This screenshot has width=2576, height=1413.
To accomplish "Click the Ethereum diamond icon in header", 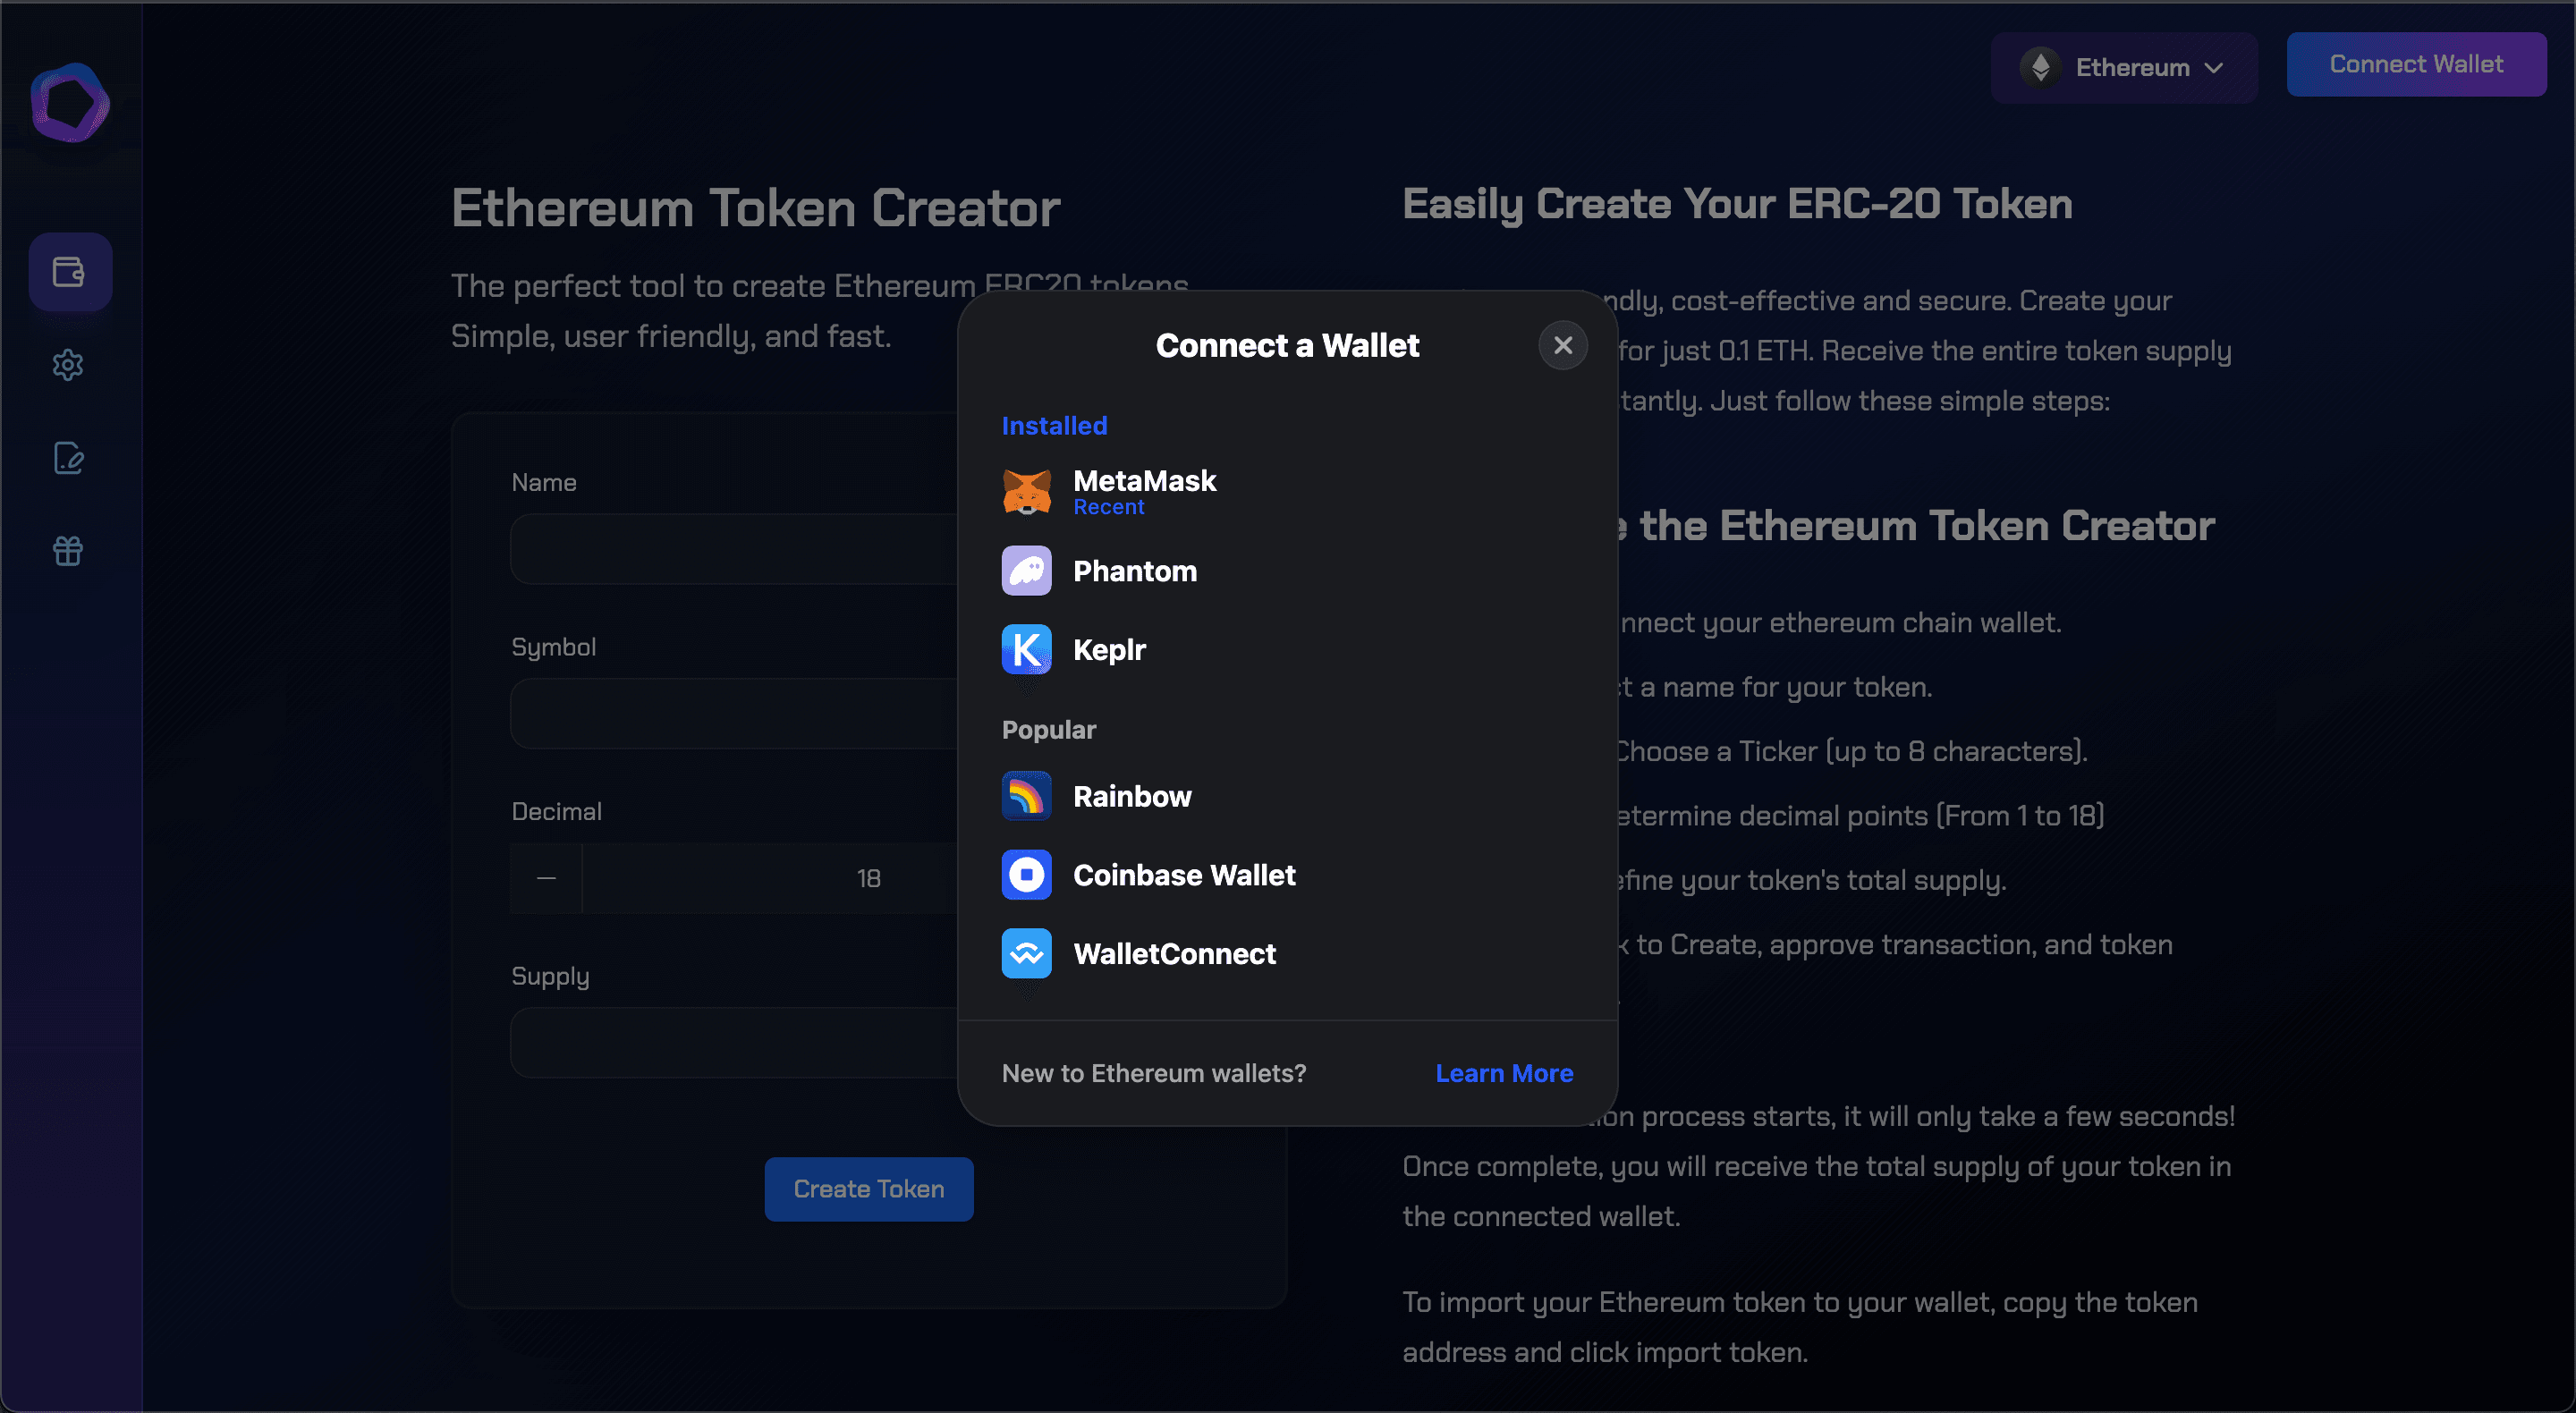I will click(x=2041, y=67).
